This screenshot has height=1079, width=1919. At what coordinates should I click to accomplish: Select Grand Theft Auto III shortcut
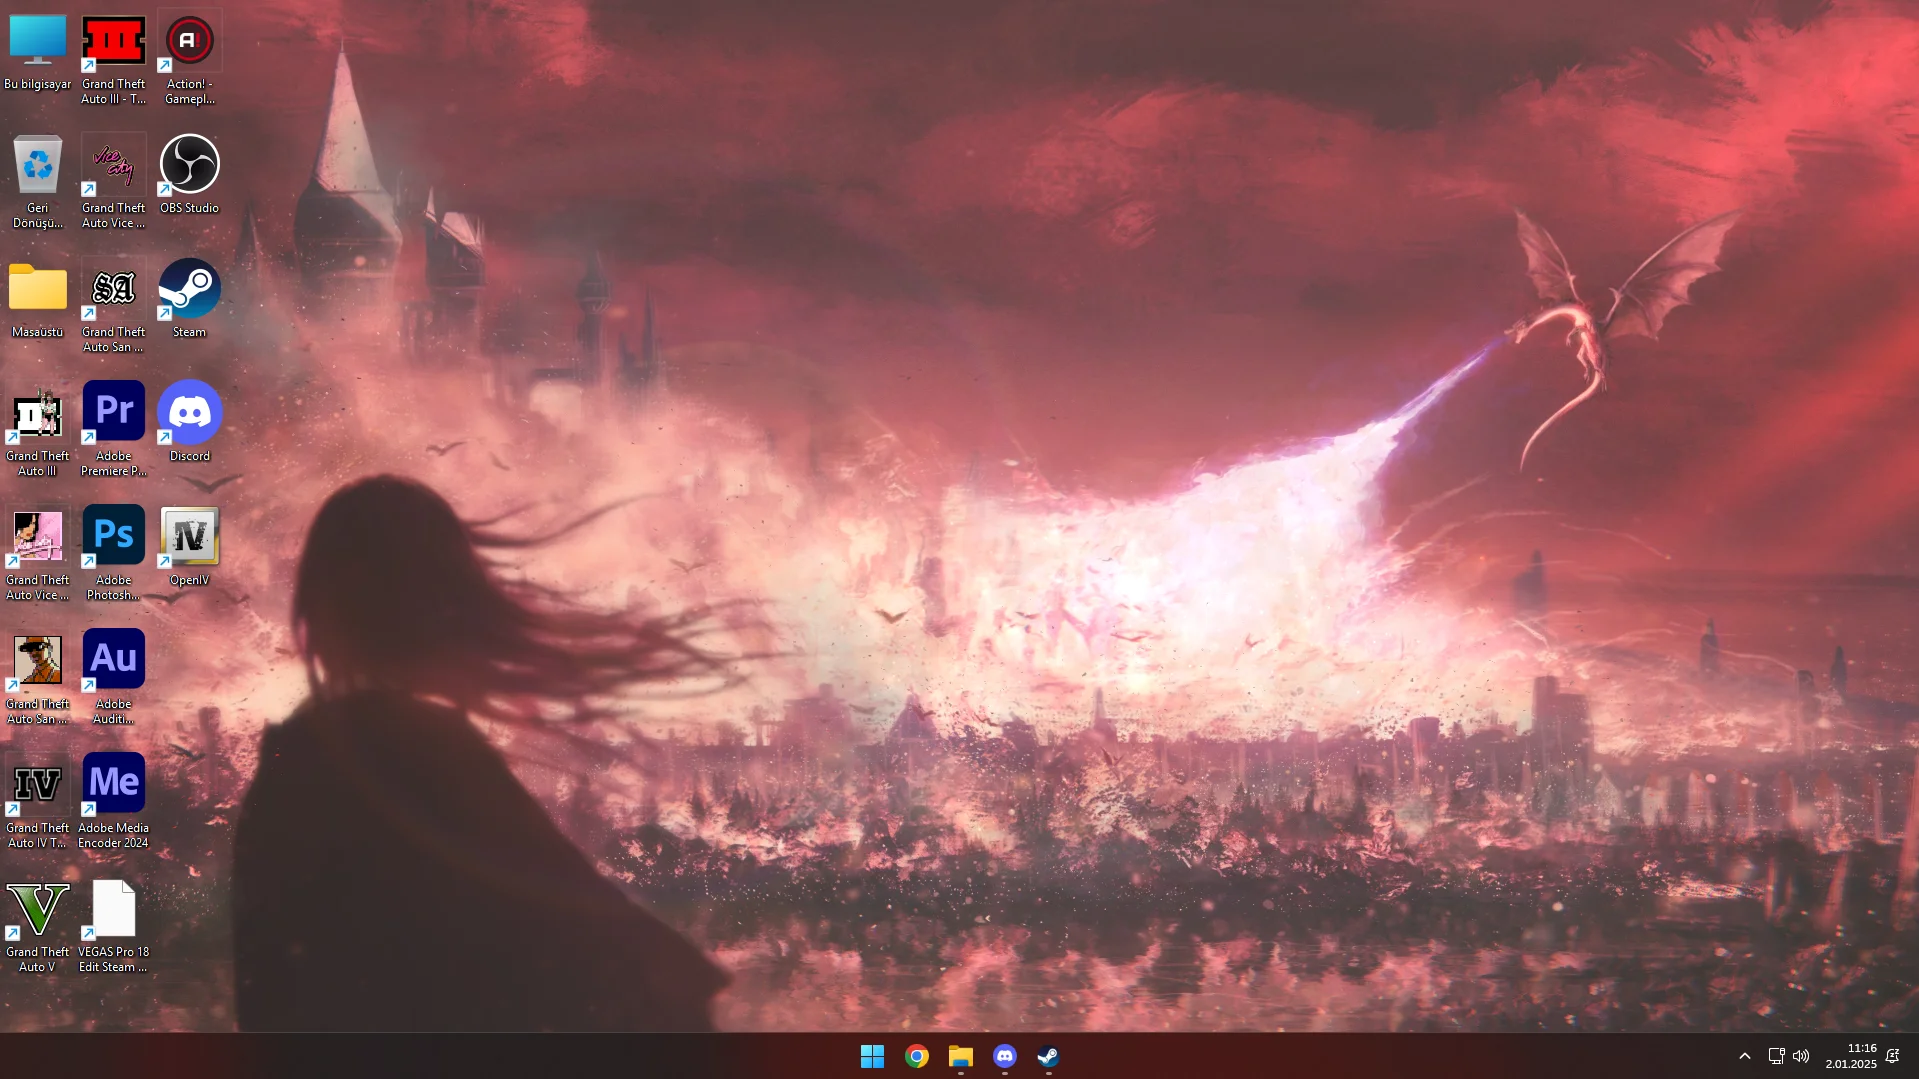pyautogui.click(x=38, y=430)
